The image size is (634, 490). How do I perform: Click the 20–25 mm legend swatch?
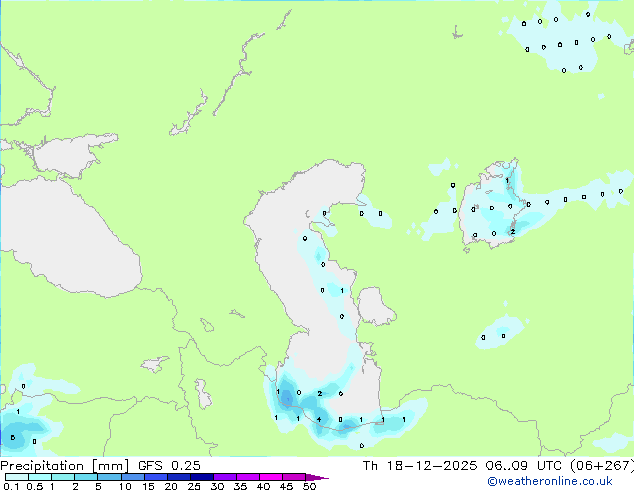tap(178, 477)
